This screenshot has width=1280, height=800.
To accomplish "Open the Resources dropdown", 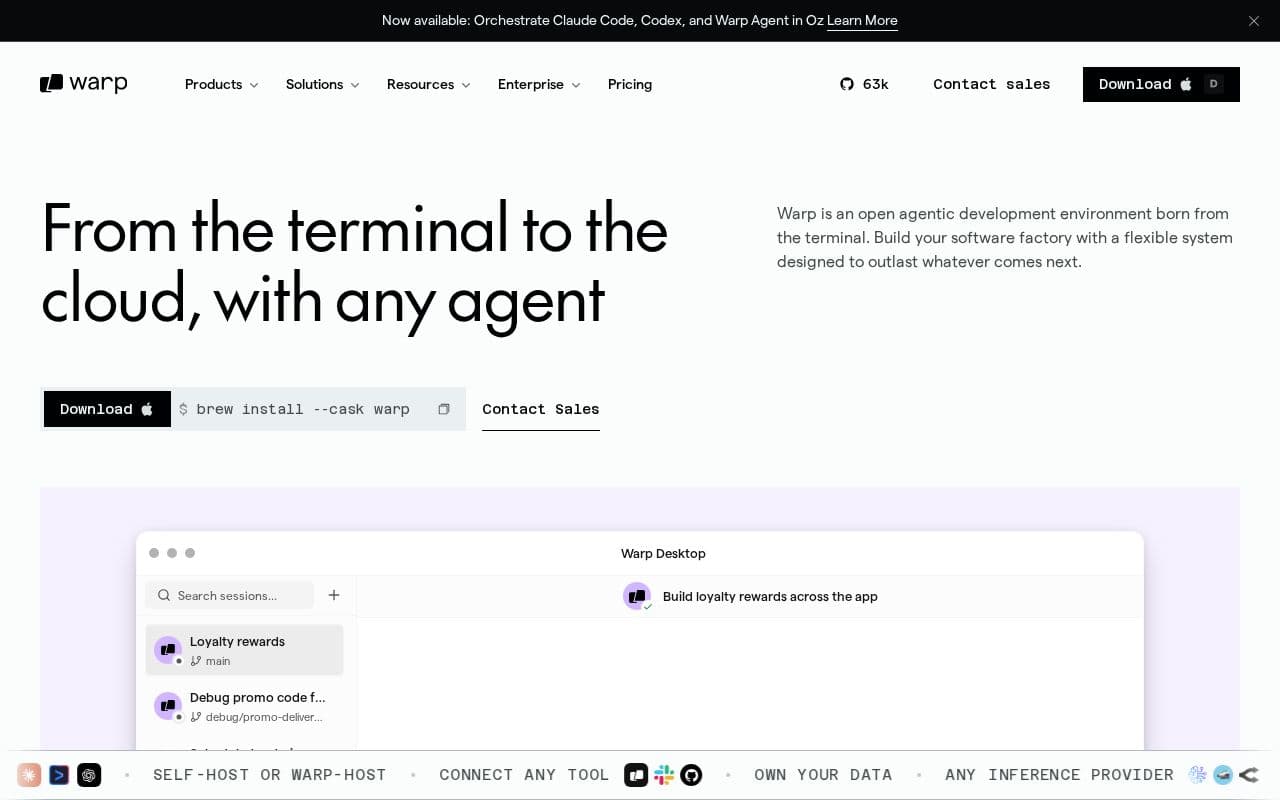I will [x=429, y=84].
